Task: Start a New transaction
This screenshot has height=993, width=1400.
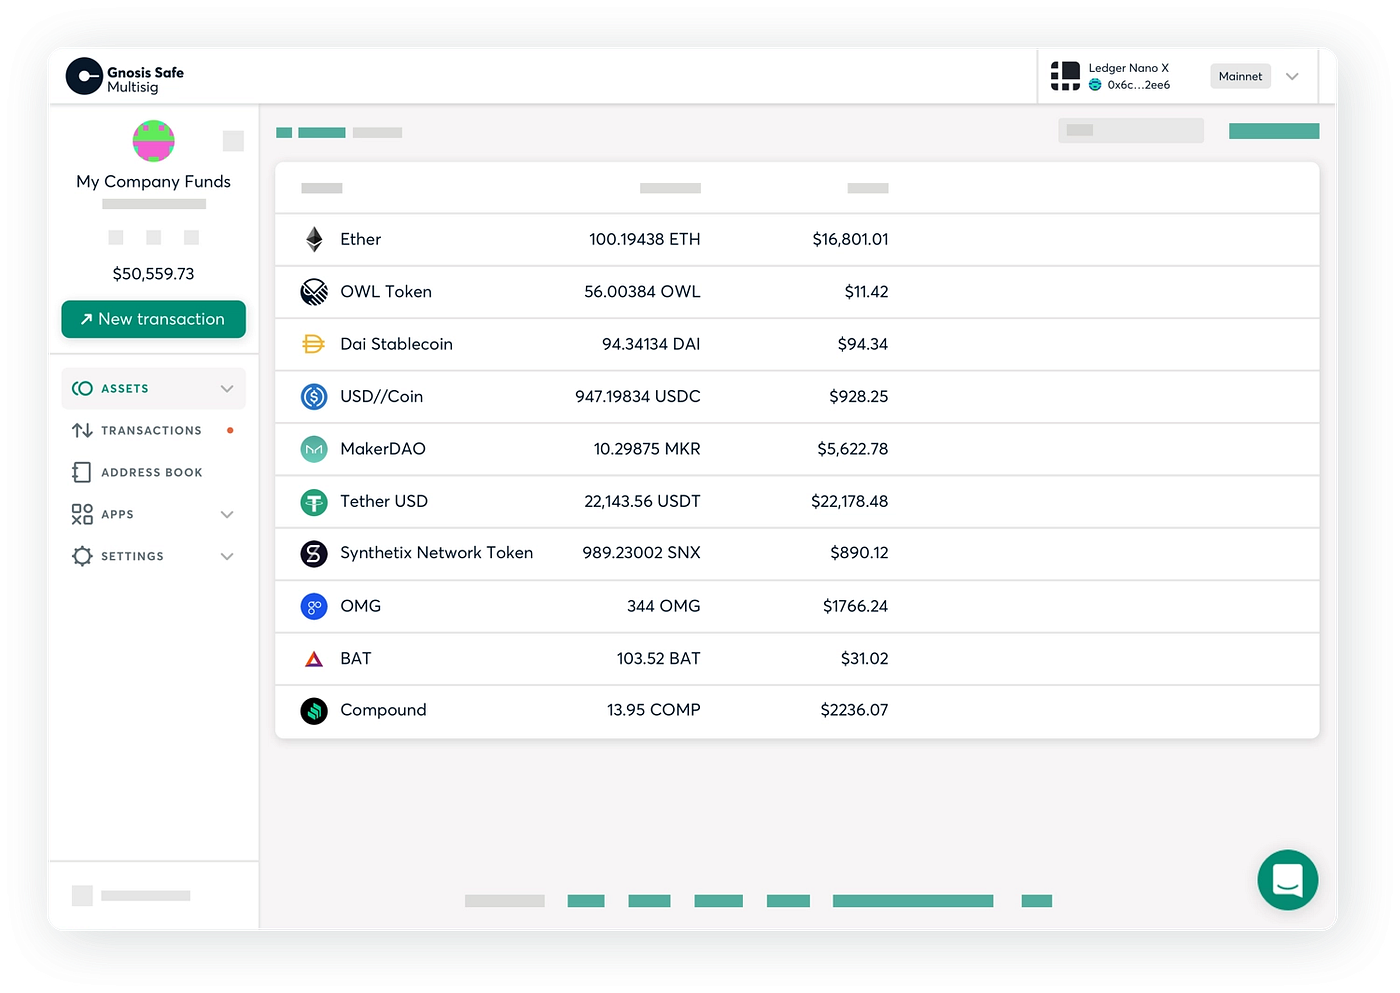Action: 153,319
